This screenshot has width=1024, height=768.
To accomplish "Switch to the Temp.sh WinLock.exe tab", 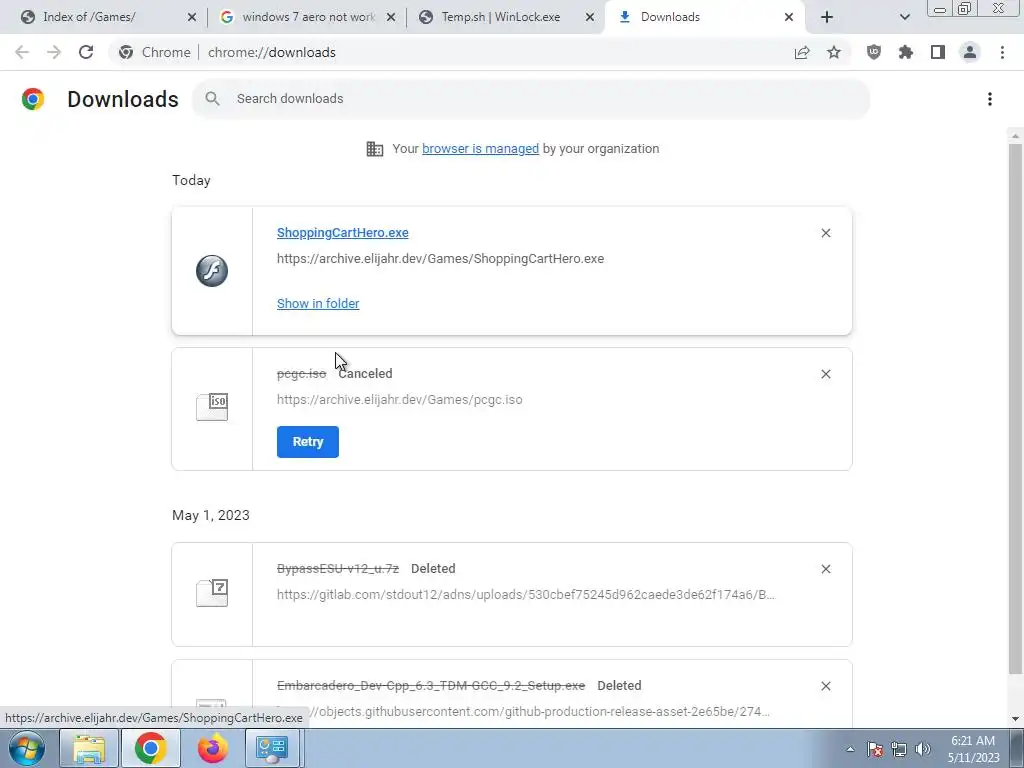I will pyautogui.click(x=501, y=17).
